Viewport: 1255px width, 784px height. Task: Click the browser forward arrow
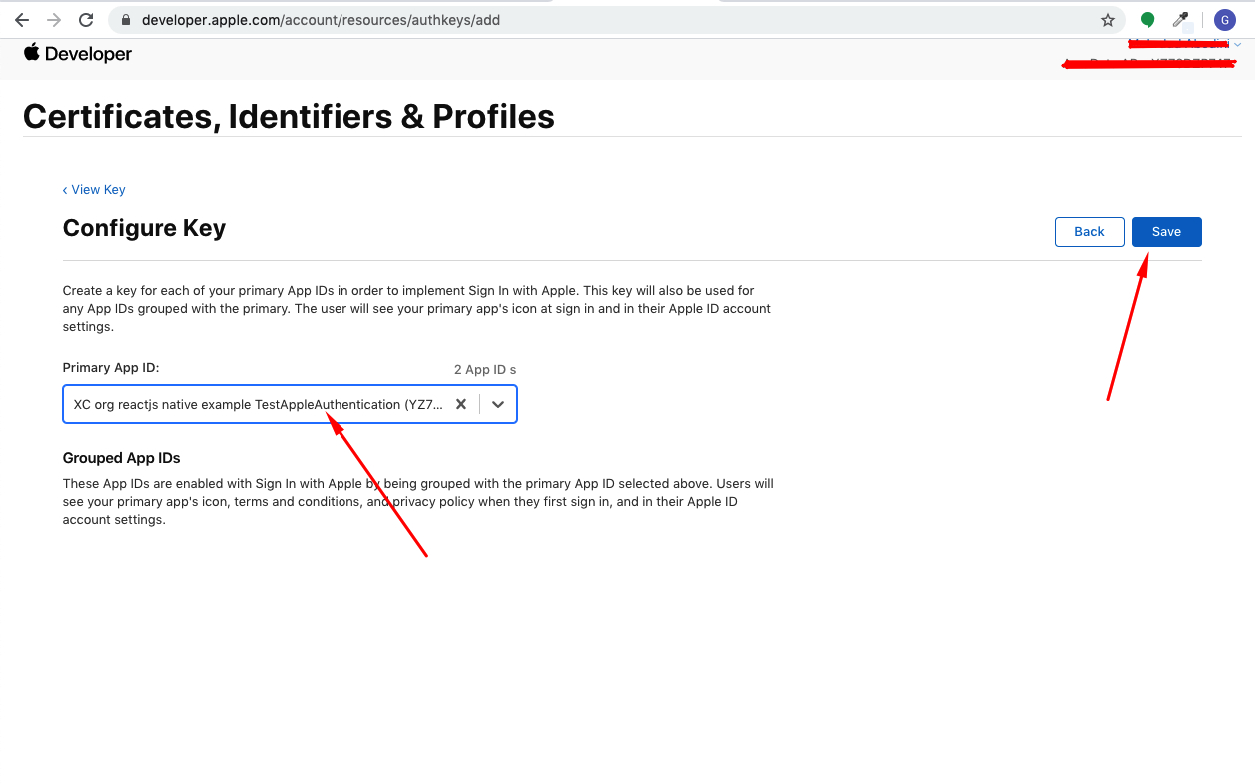pos(54,20)
